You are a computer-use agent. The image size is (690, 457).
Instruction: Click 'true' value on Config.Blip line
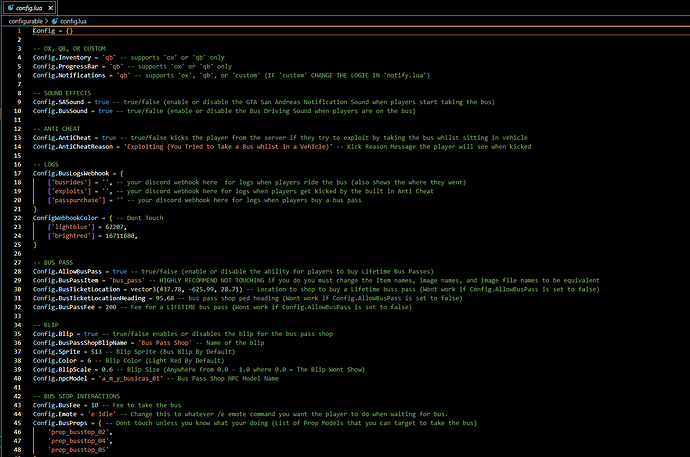click(91, 334)
